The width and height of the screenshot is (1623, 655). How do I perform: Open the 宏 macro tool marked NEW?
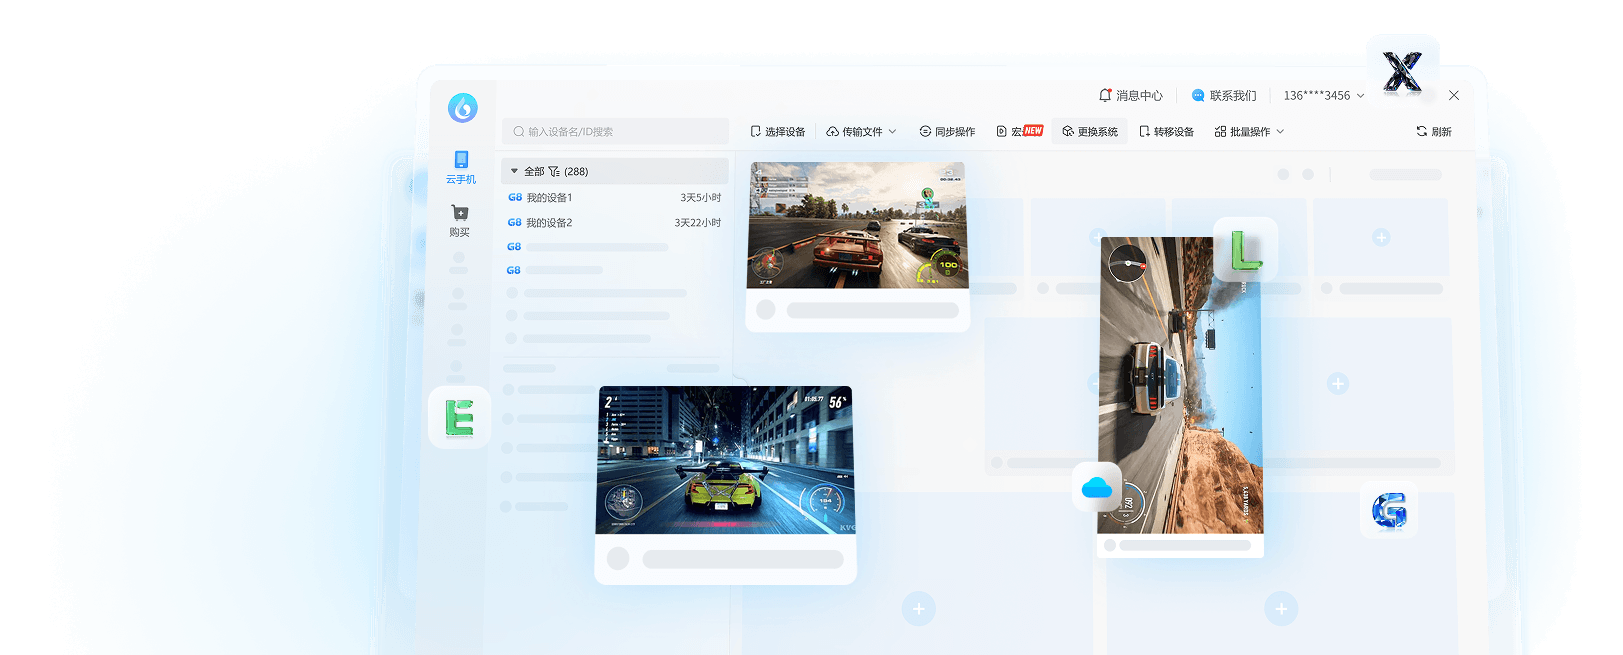1018,132
